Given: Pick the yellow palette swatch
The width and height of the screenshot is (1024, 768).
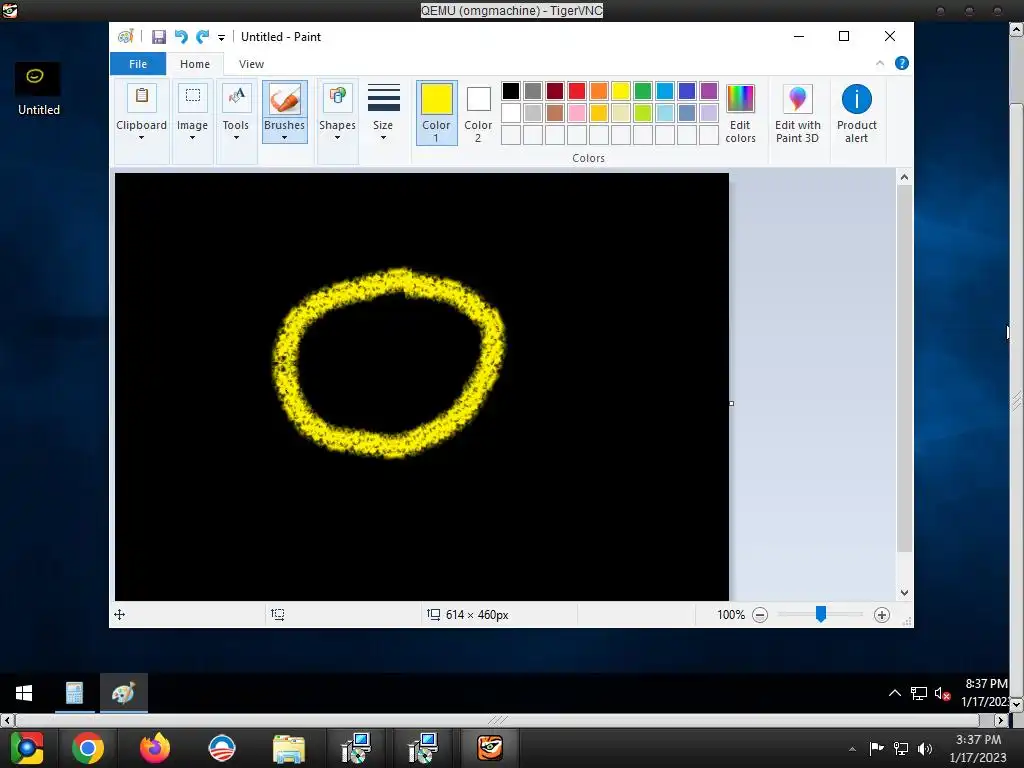Looking at the screenshot, I should click(620, 91).
